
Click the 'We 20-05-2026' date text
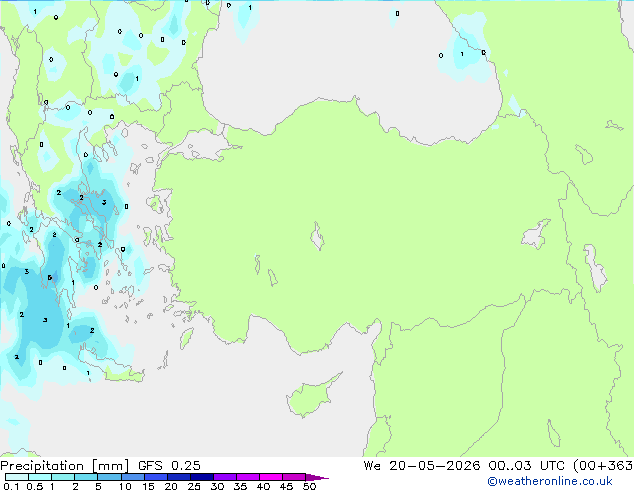pos(422,466)
